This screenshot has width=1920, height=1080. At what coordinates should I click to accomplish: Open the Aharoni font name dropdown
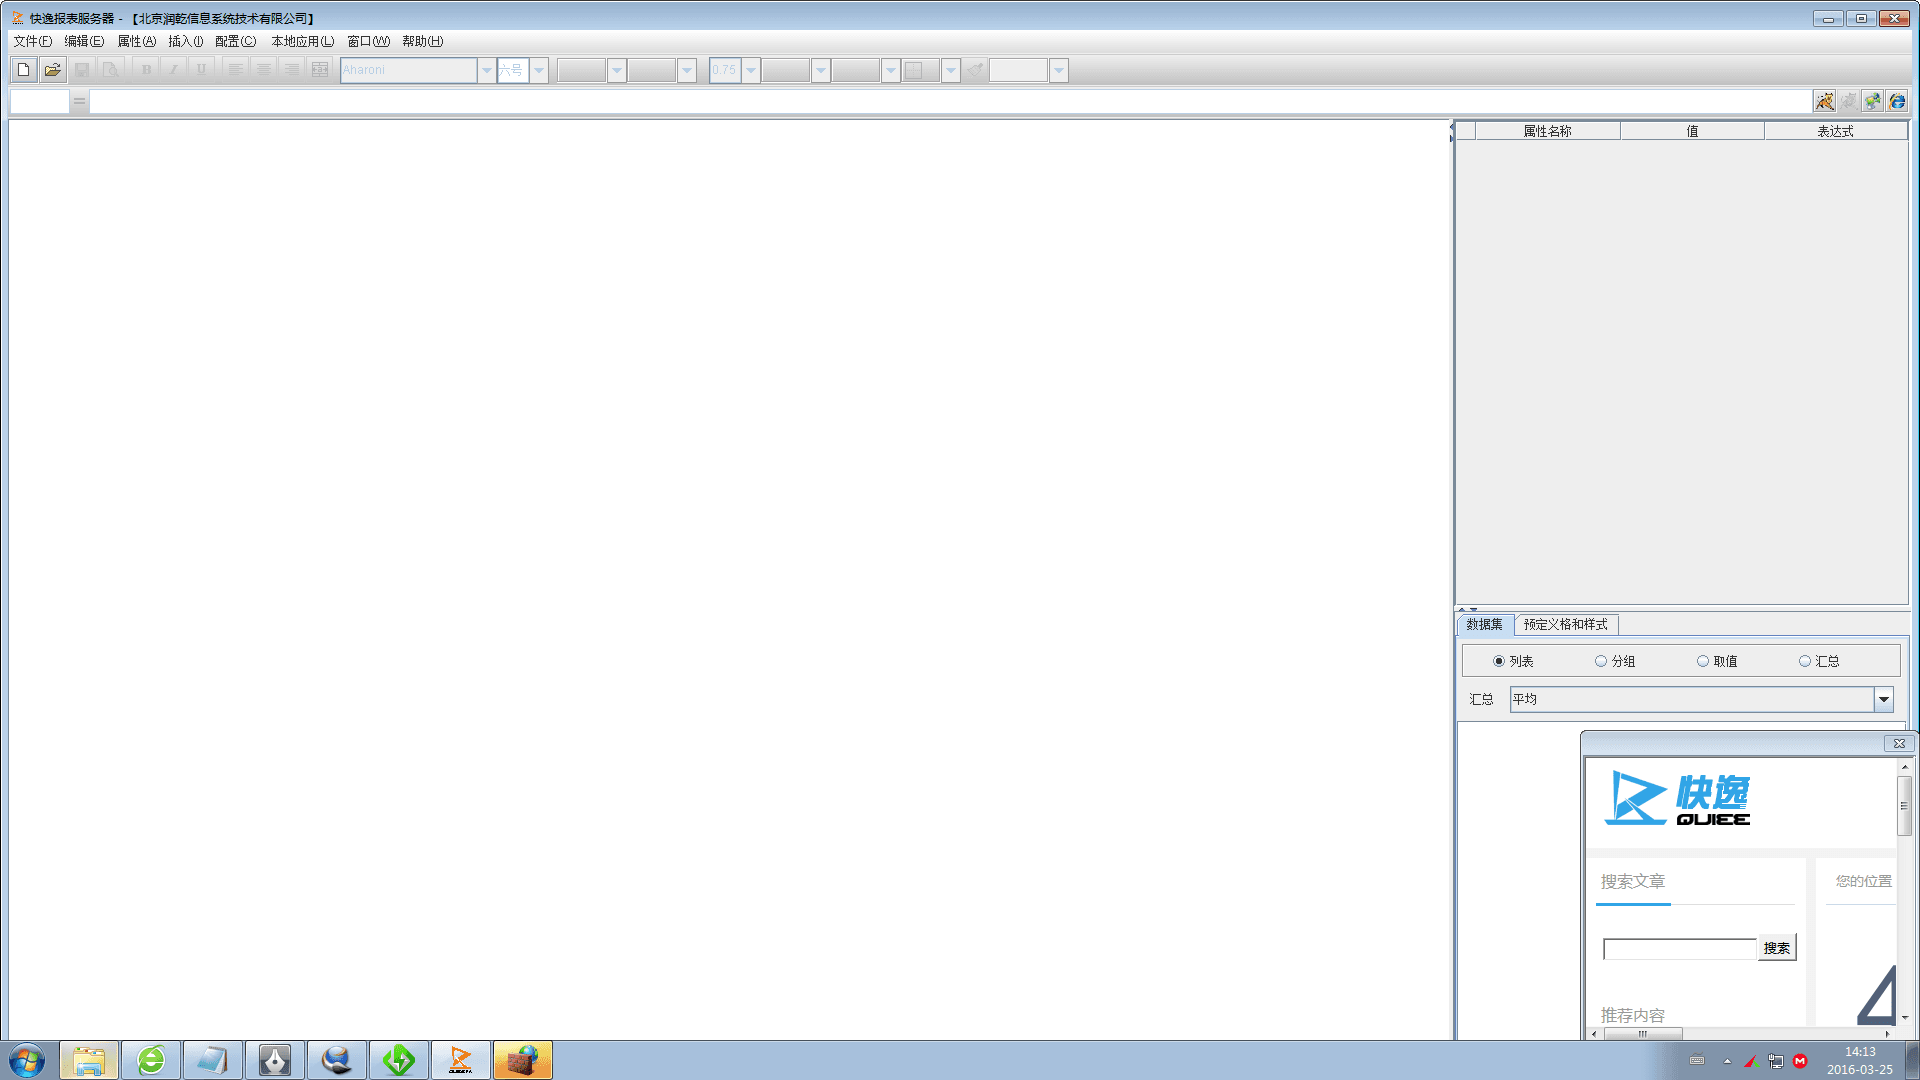[487, 70]
